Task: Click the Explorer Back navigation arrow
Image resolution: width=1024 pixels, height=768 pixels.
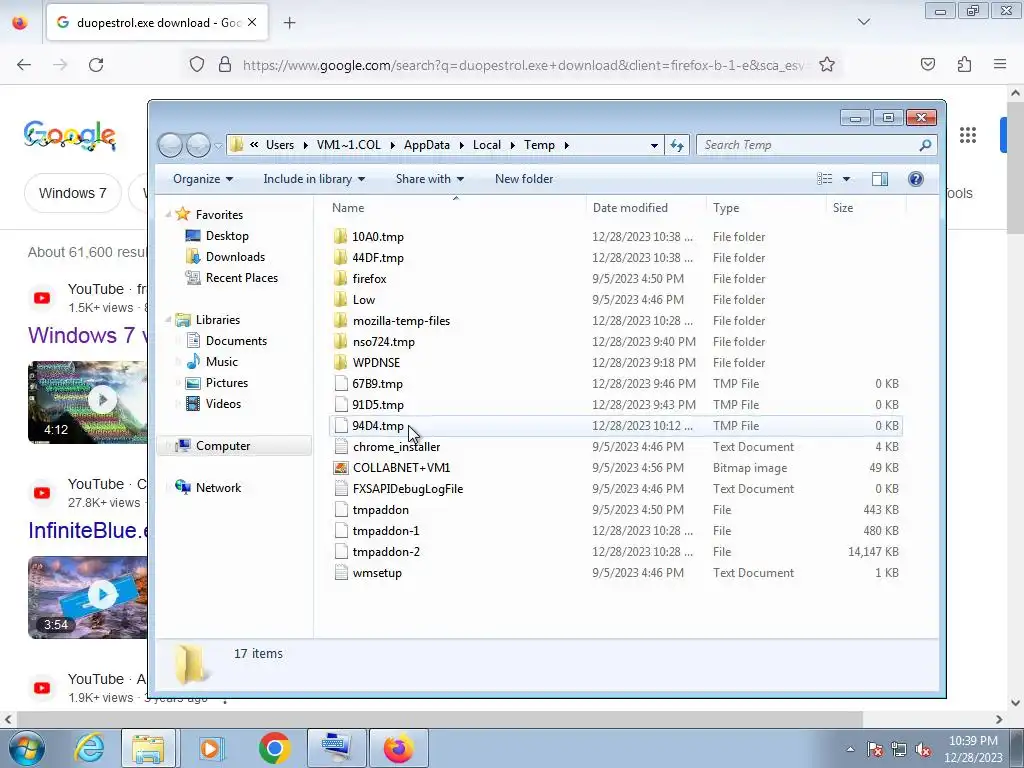Action: 170,145
